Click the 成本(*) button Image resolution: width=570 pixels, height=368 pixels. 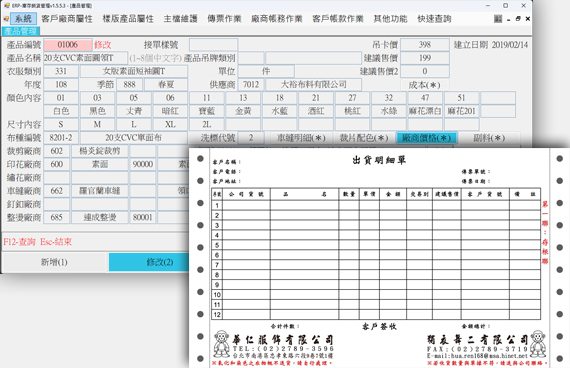[x=424, y=85]
